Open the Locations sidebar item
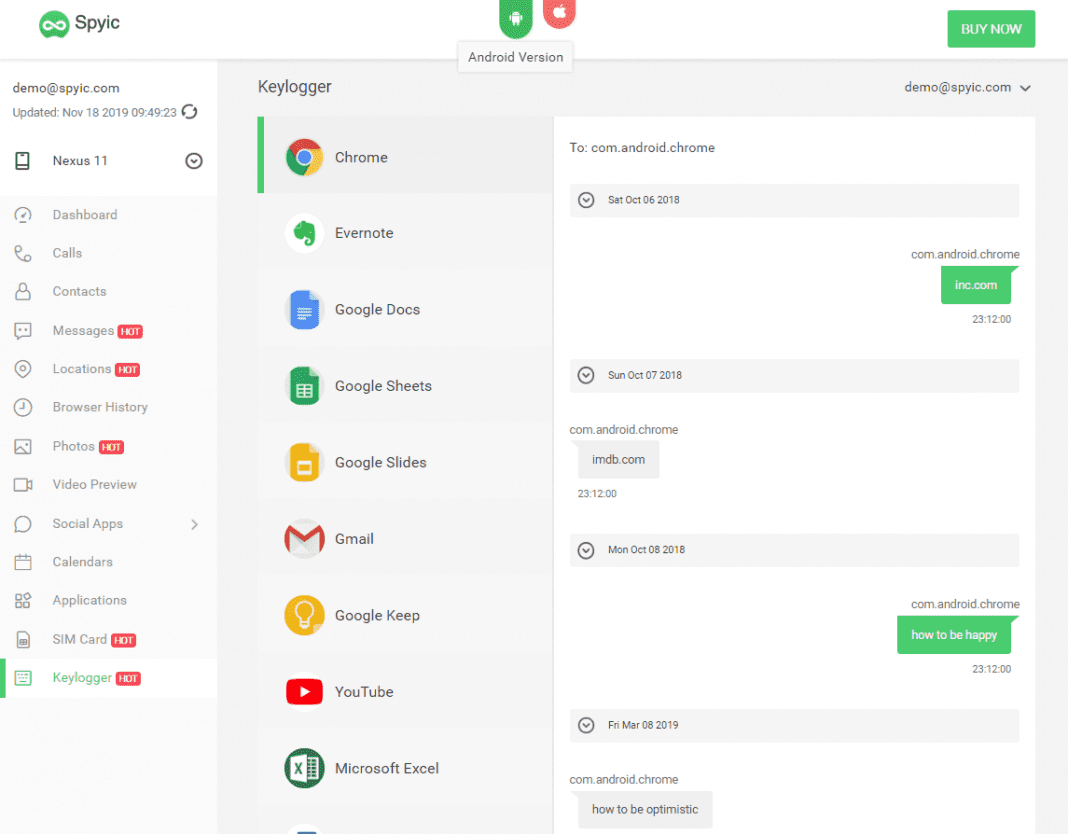This screenshot has width=1068, height=834. tap(81, 369)
